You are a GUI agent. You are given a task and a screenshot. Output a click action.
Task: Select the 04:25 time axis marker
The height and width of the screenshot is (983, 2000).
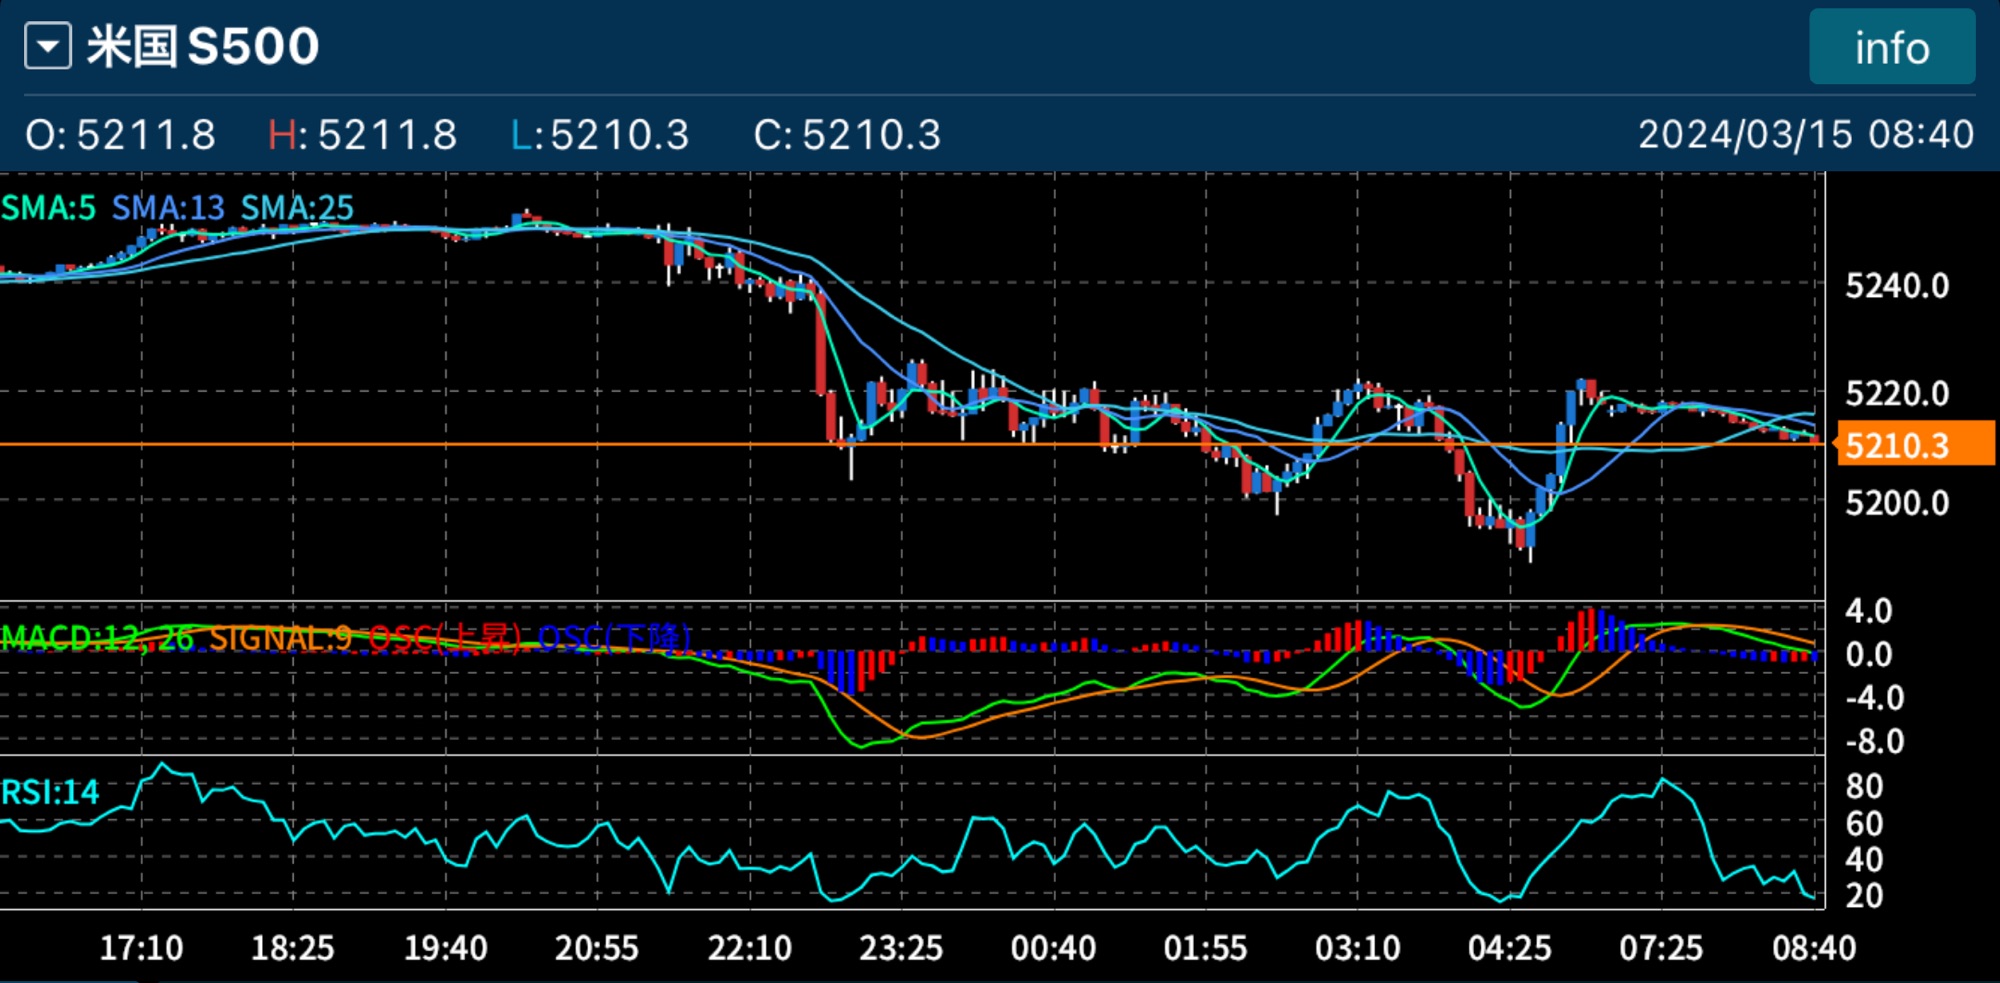pos(1509,947)
